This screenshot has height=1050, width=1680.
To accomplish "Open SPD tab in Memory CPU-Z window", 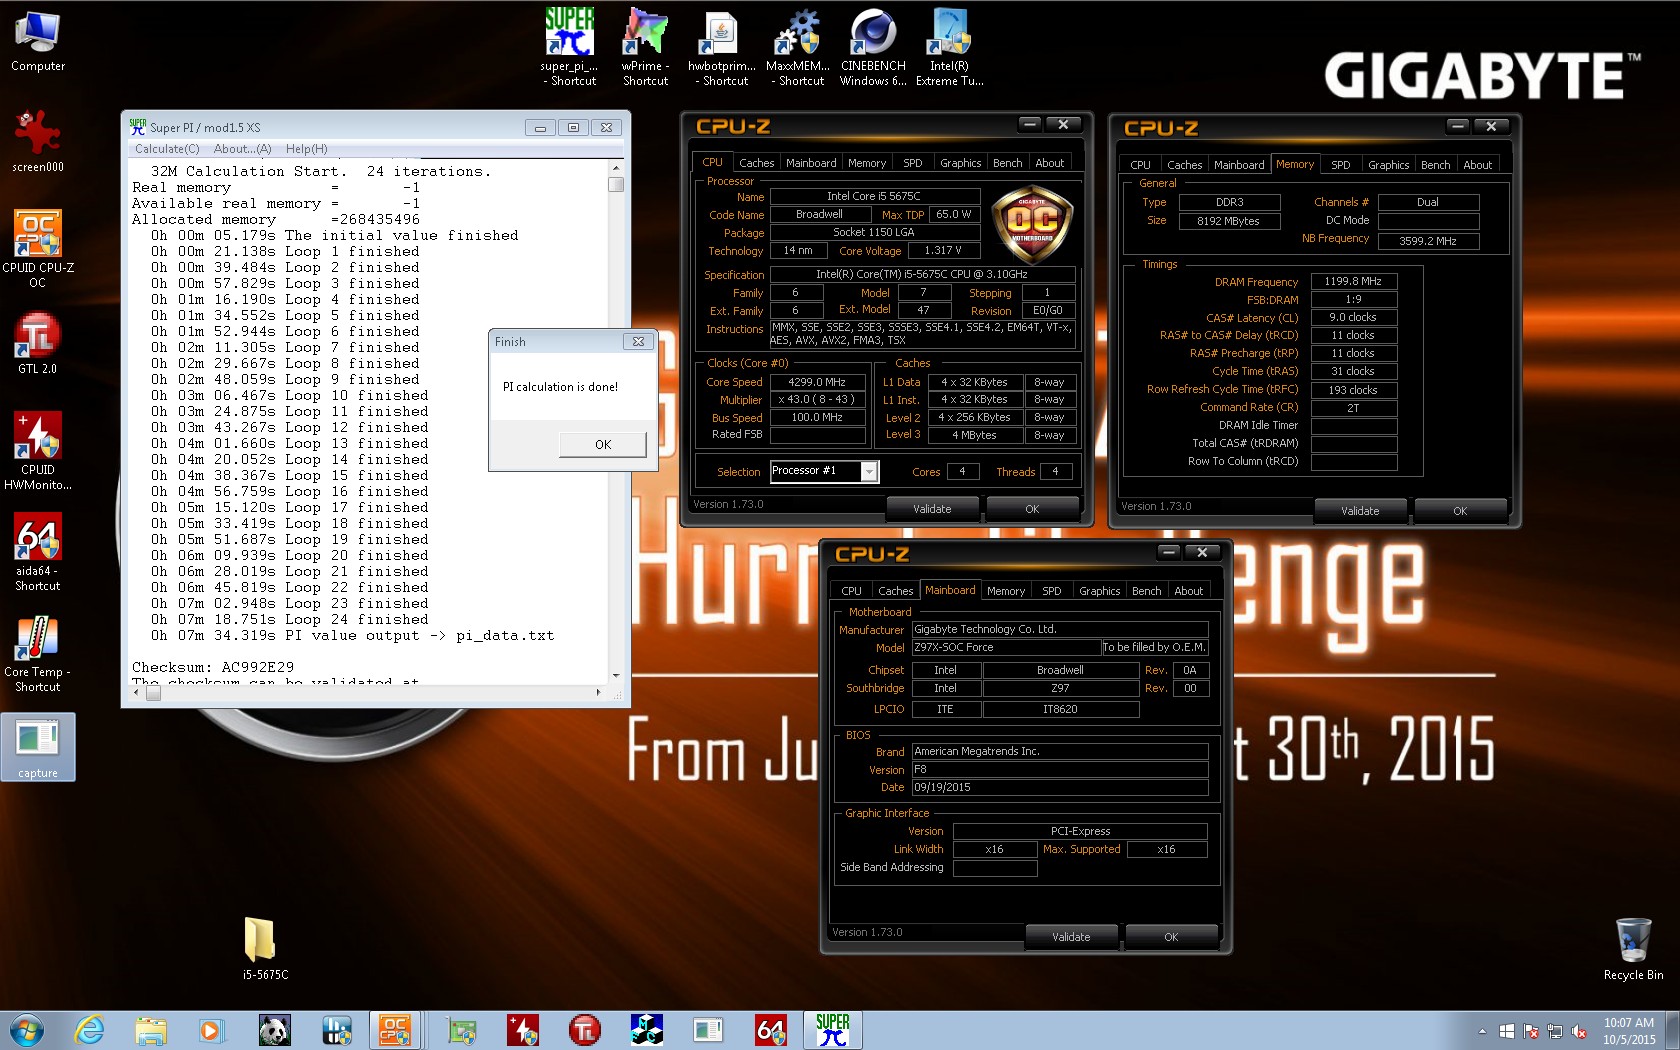I will point(1340,165).
